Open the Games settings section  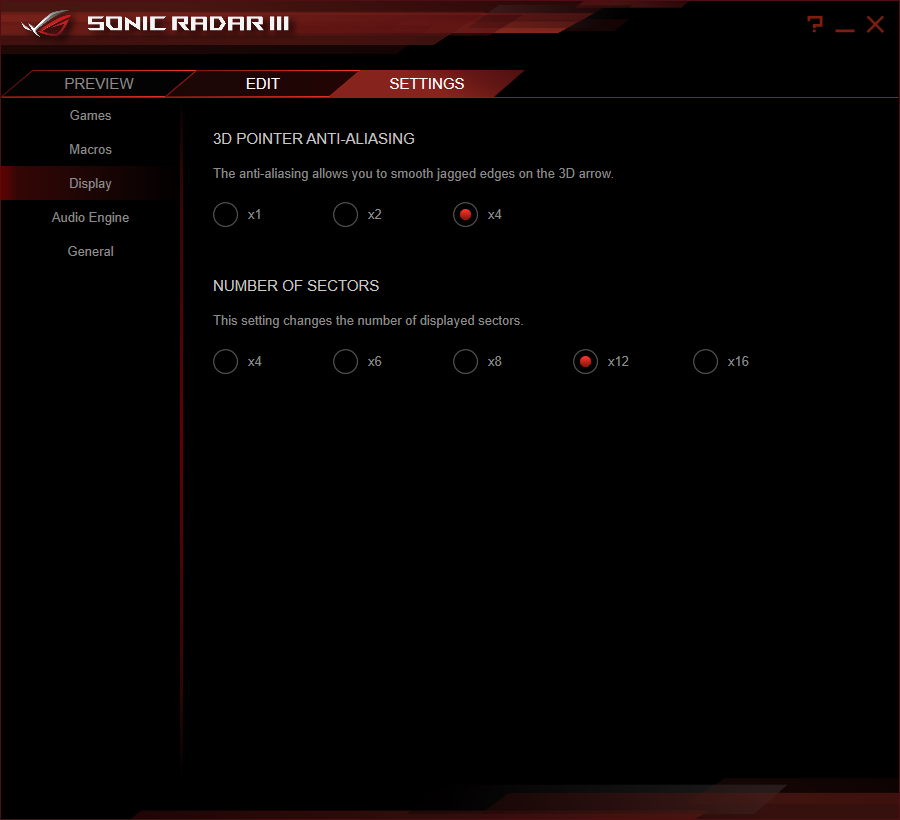[x=90, y=115]
